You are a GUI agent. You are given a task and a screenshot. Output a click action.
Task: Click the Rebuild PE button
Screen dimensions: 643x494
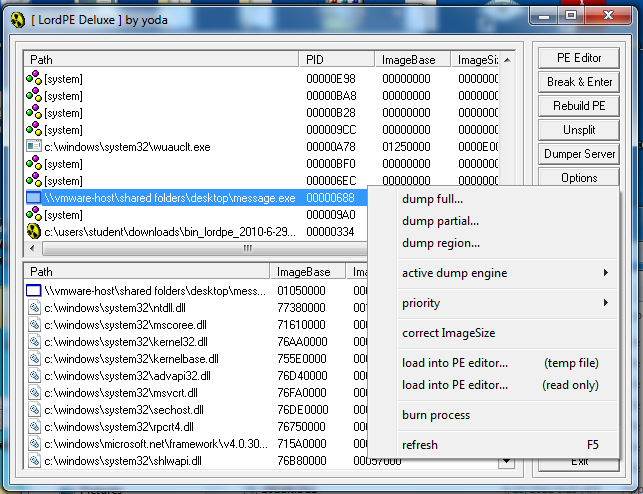point(579,106)
